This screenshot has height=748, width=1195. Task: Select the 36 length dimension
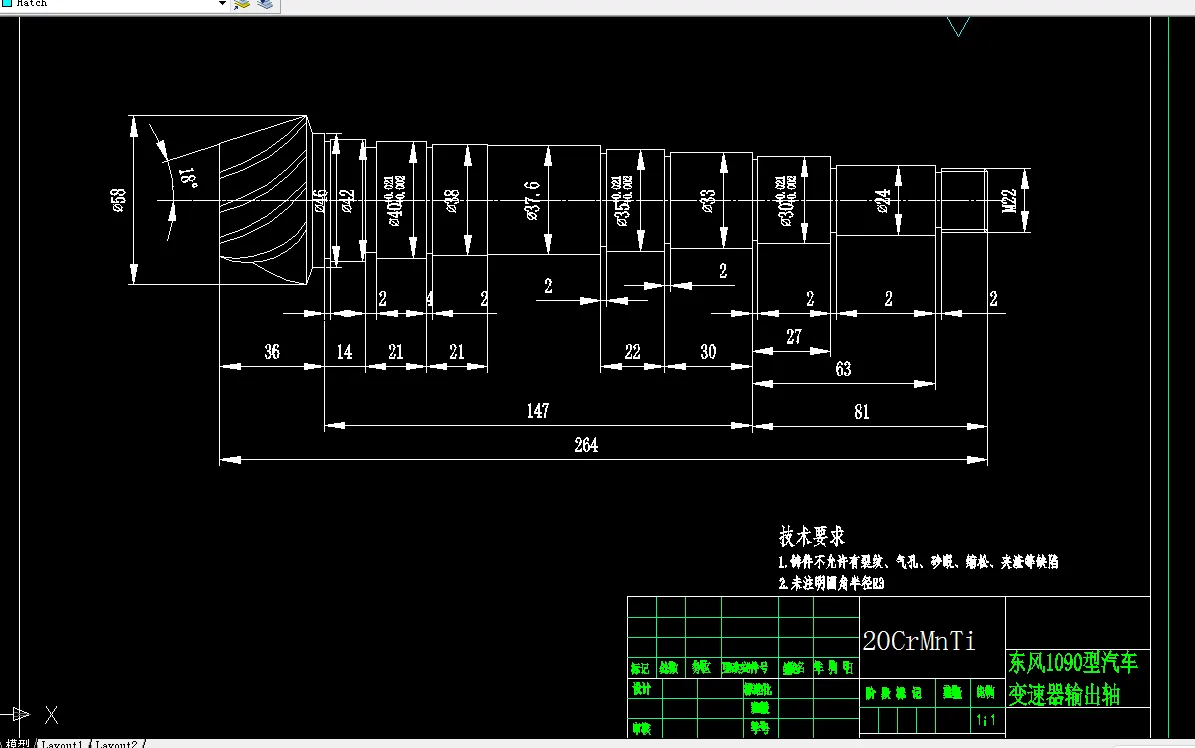[272, 352]
